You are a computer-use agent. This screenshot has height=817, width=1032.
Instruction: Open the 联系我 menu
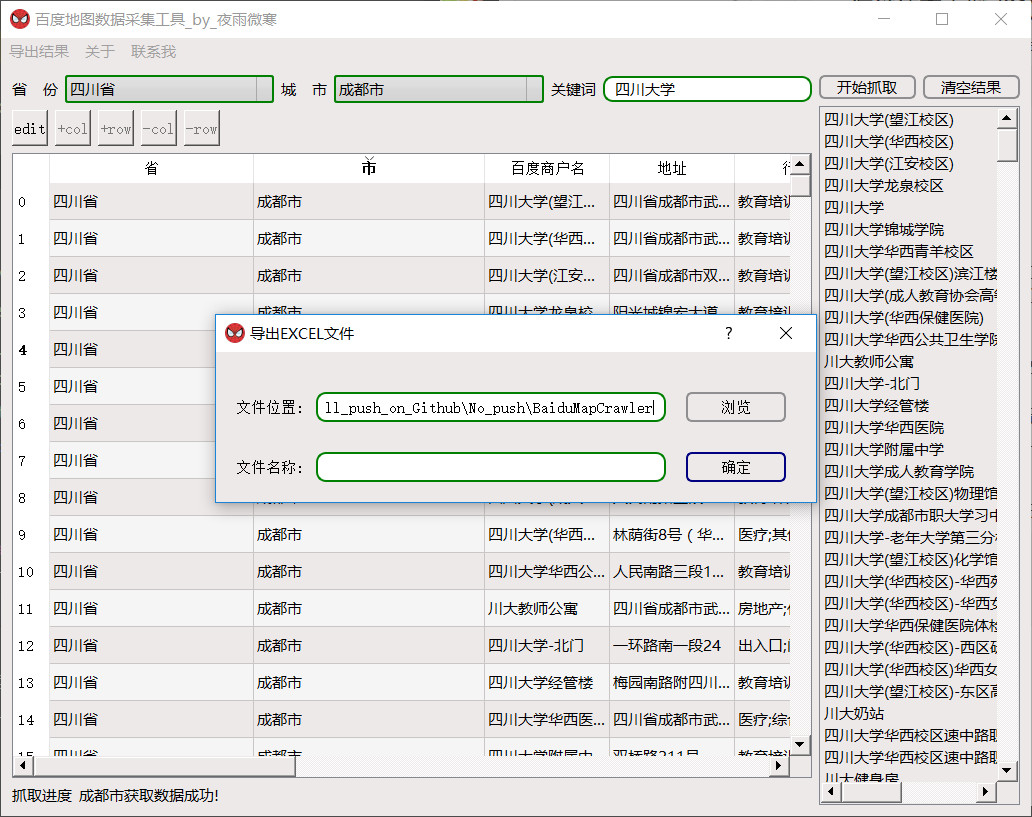click(x=153, y=51)
